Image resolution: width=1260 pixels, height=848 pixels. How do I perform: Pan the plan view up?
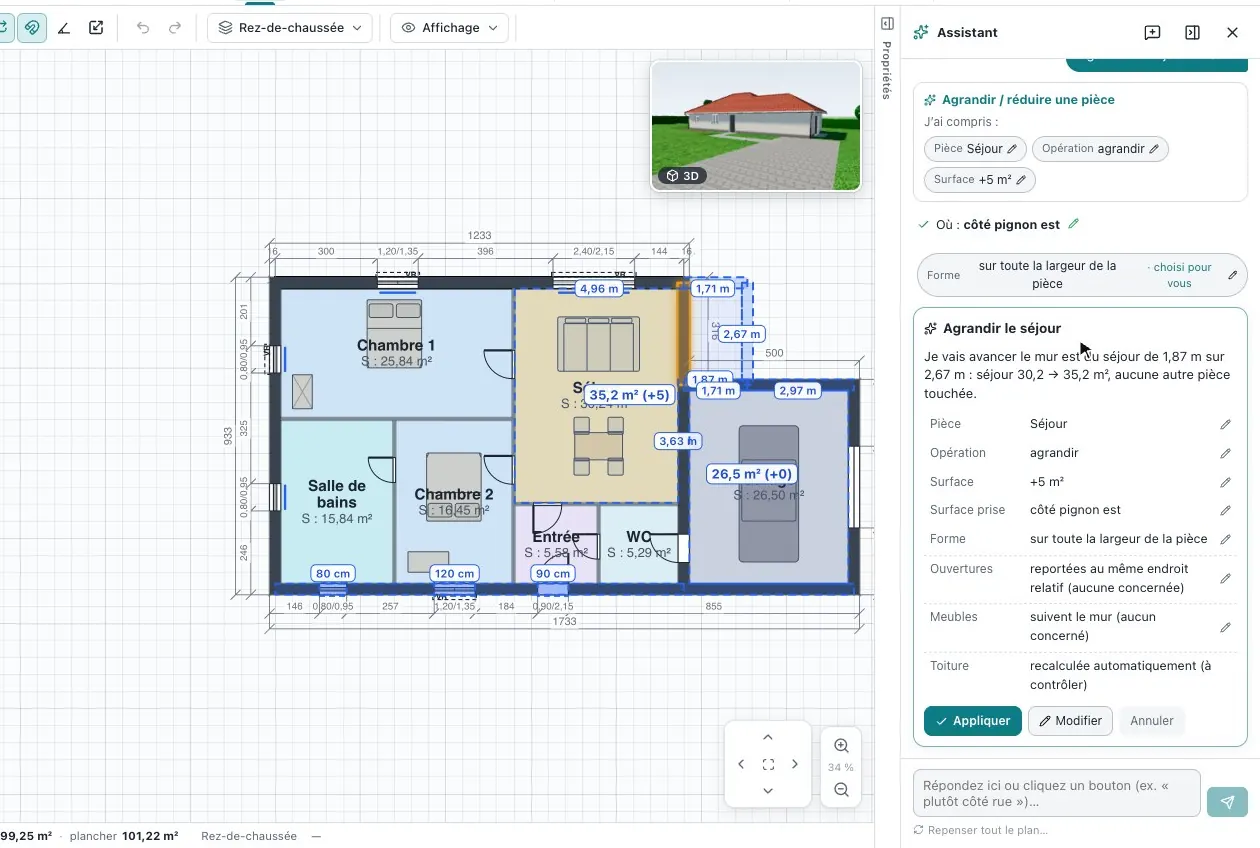click(x=768, y=737)
